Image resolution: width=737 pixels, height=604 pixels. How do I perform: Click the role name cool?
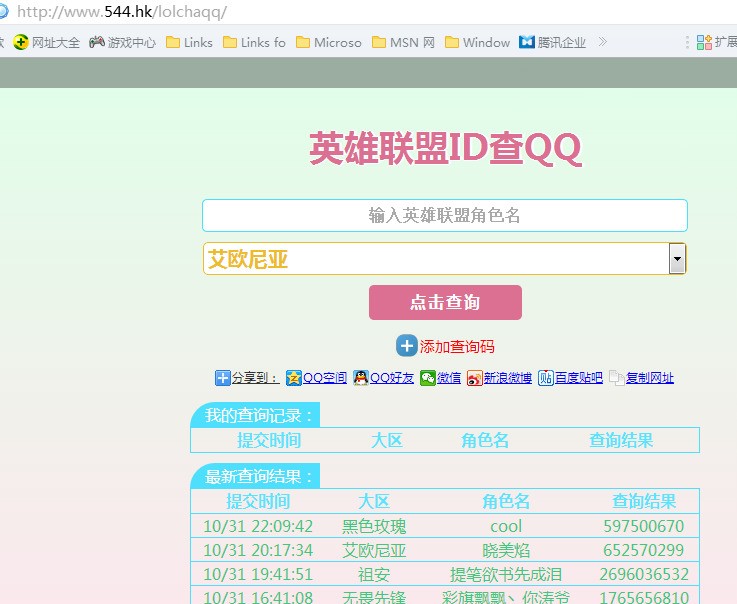point(506,526)
